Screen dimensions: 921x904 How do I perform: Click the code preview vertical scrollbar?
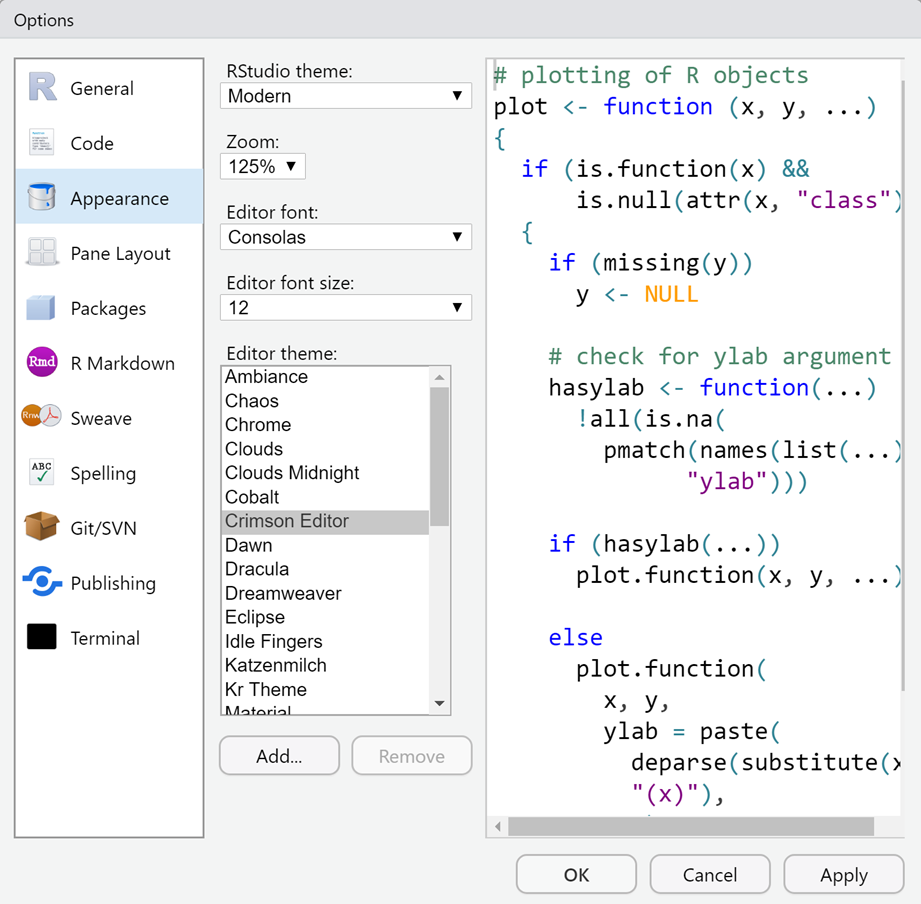pos(903,386)
